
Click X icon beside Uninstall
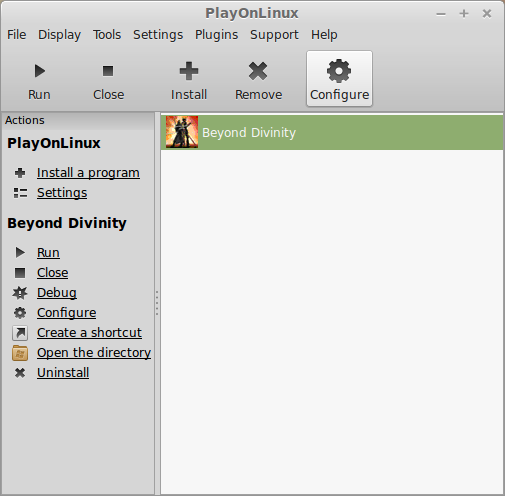click(x=20, y=373)
